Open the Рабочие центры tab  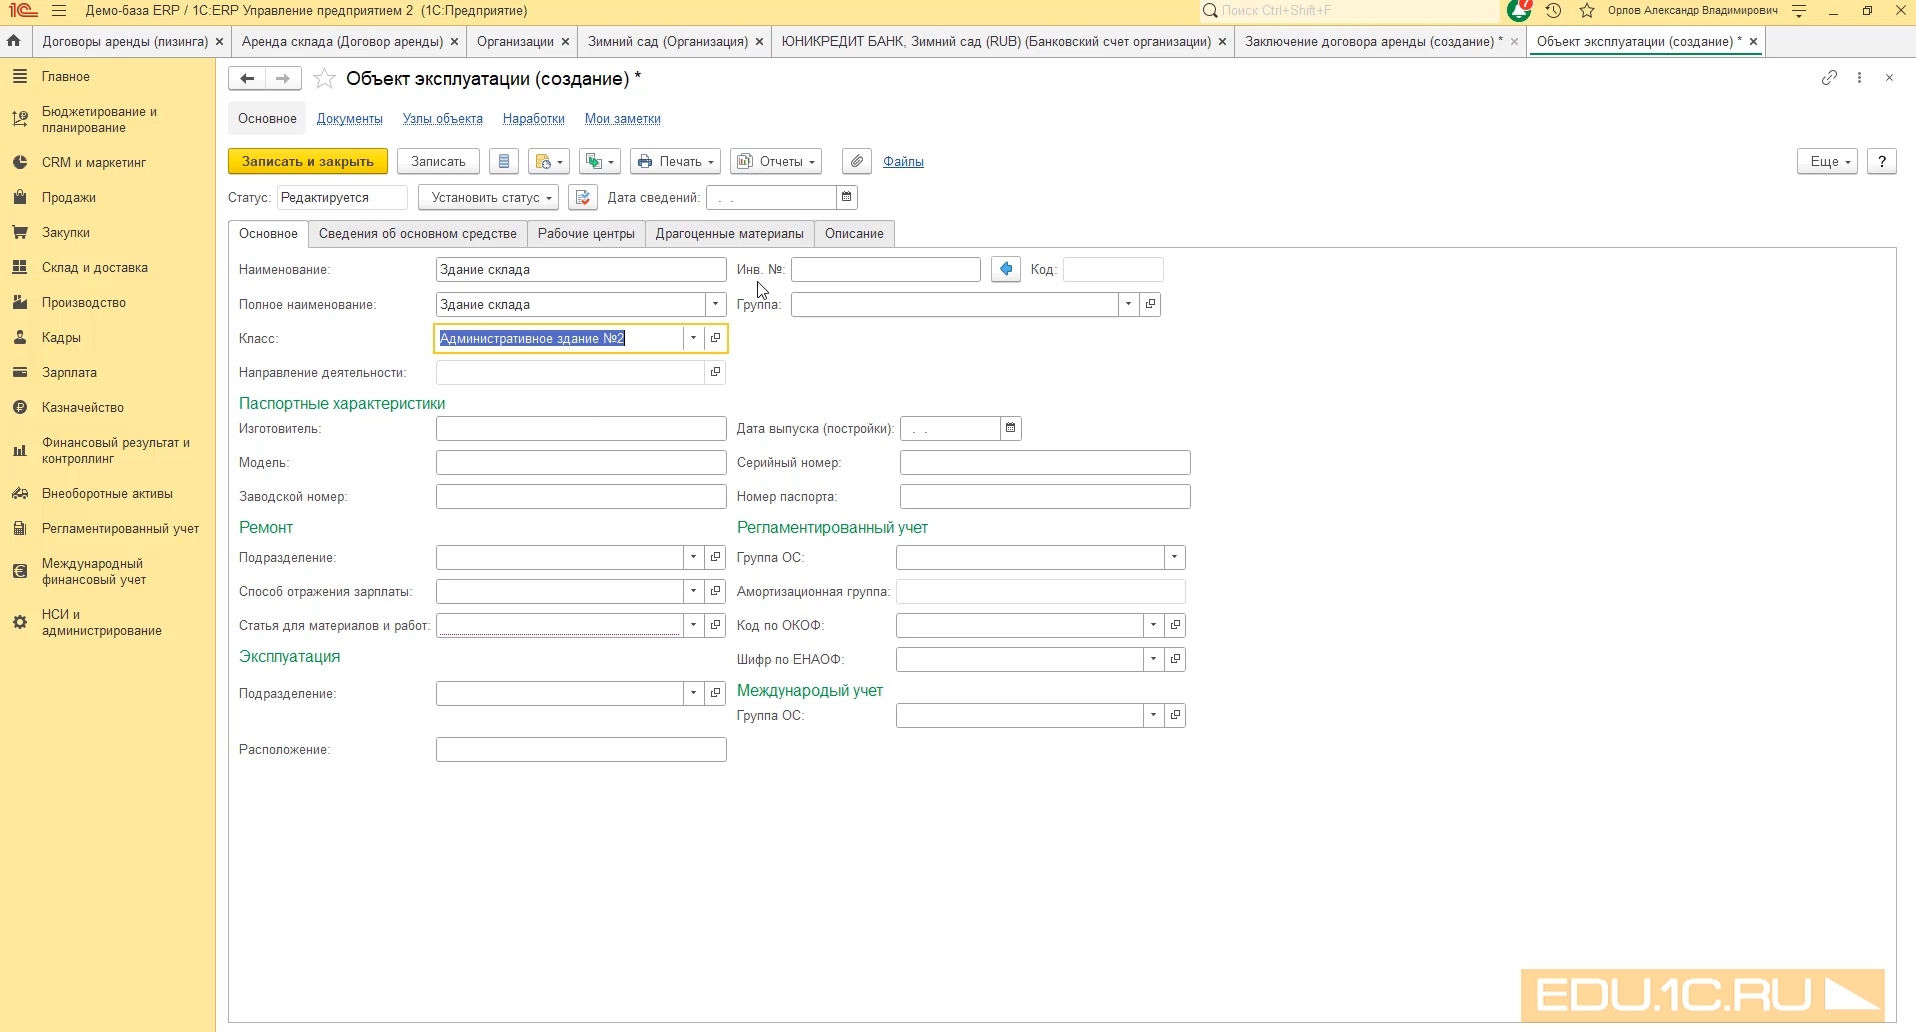point(586,234)
